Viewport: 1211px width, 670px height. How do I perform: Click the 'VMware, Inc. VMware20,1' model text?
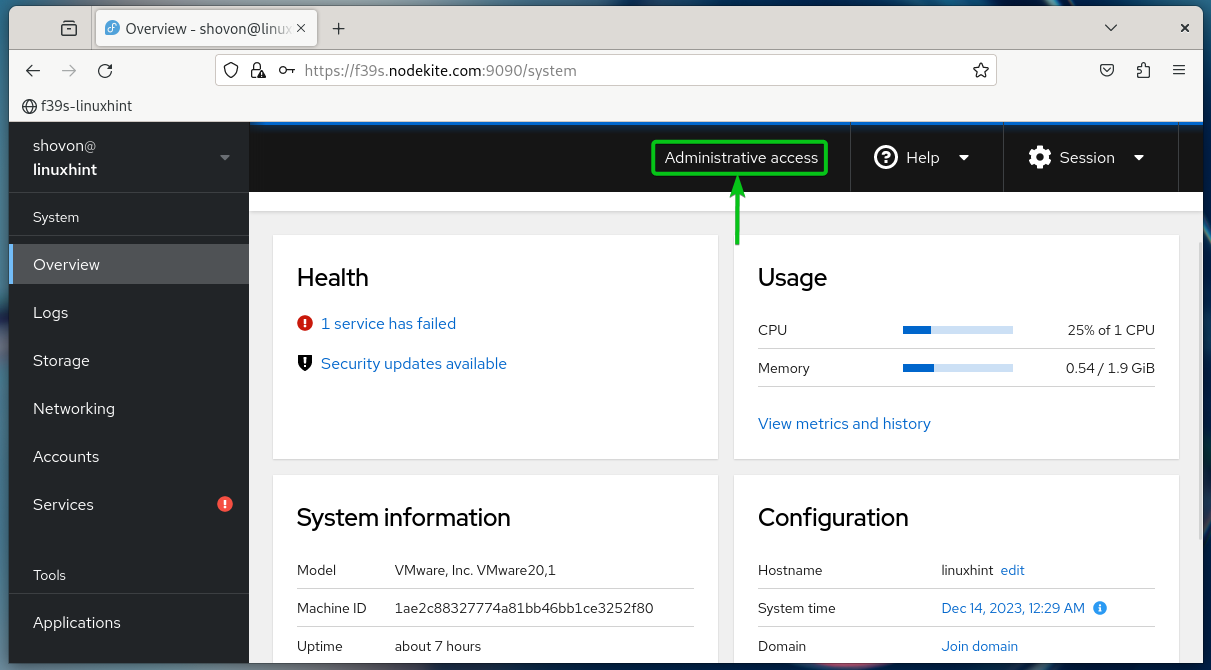475,570
